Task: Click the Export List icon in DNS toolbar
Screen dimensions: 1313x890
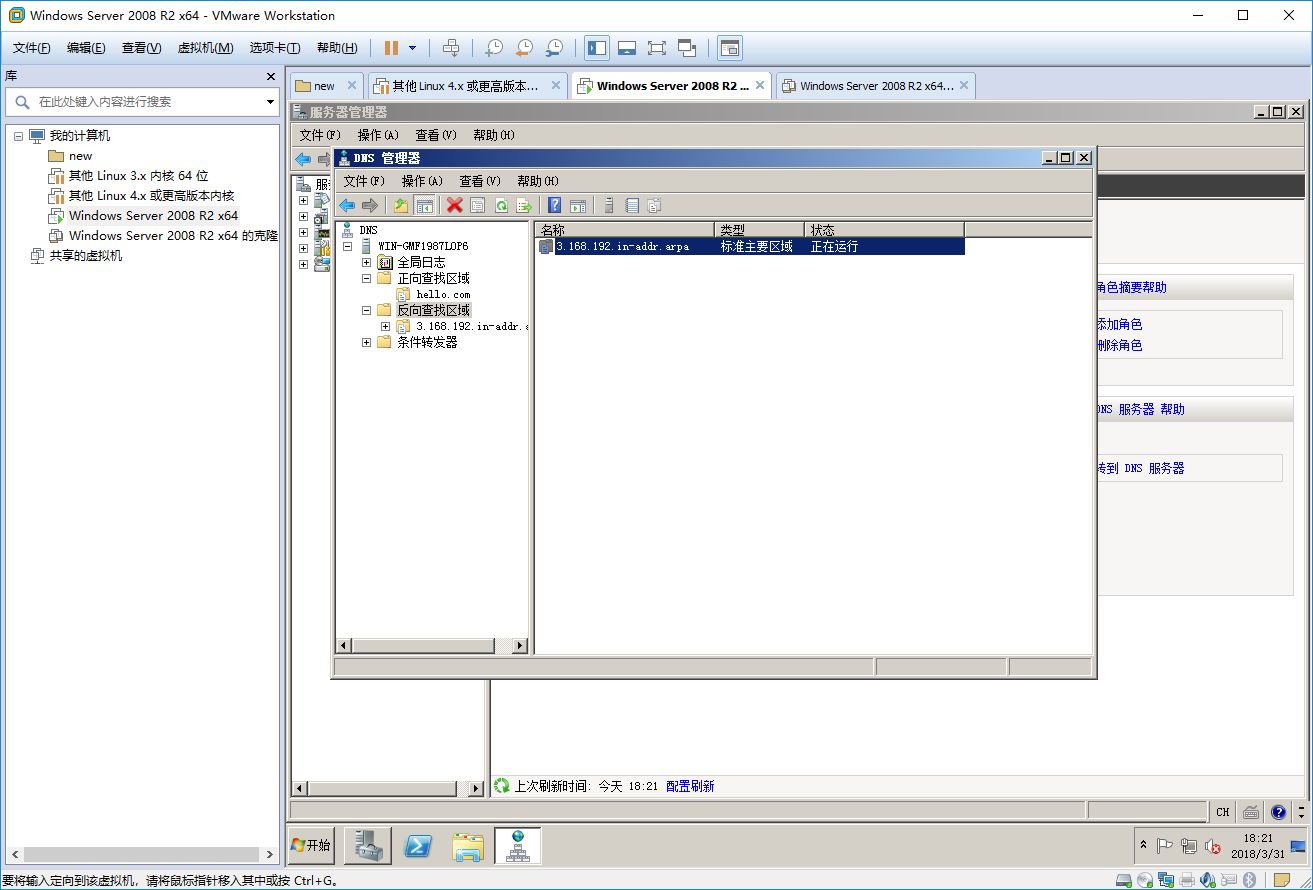Action: pos(523,205)
